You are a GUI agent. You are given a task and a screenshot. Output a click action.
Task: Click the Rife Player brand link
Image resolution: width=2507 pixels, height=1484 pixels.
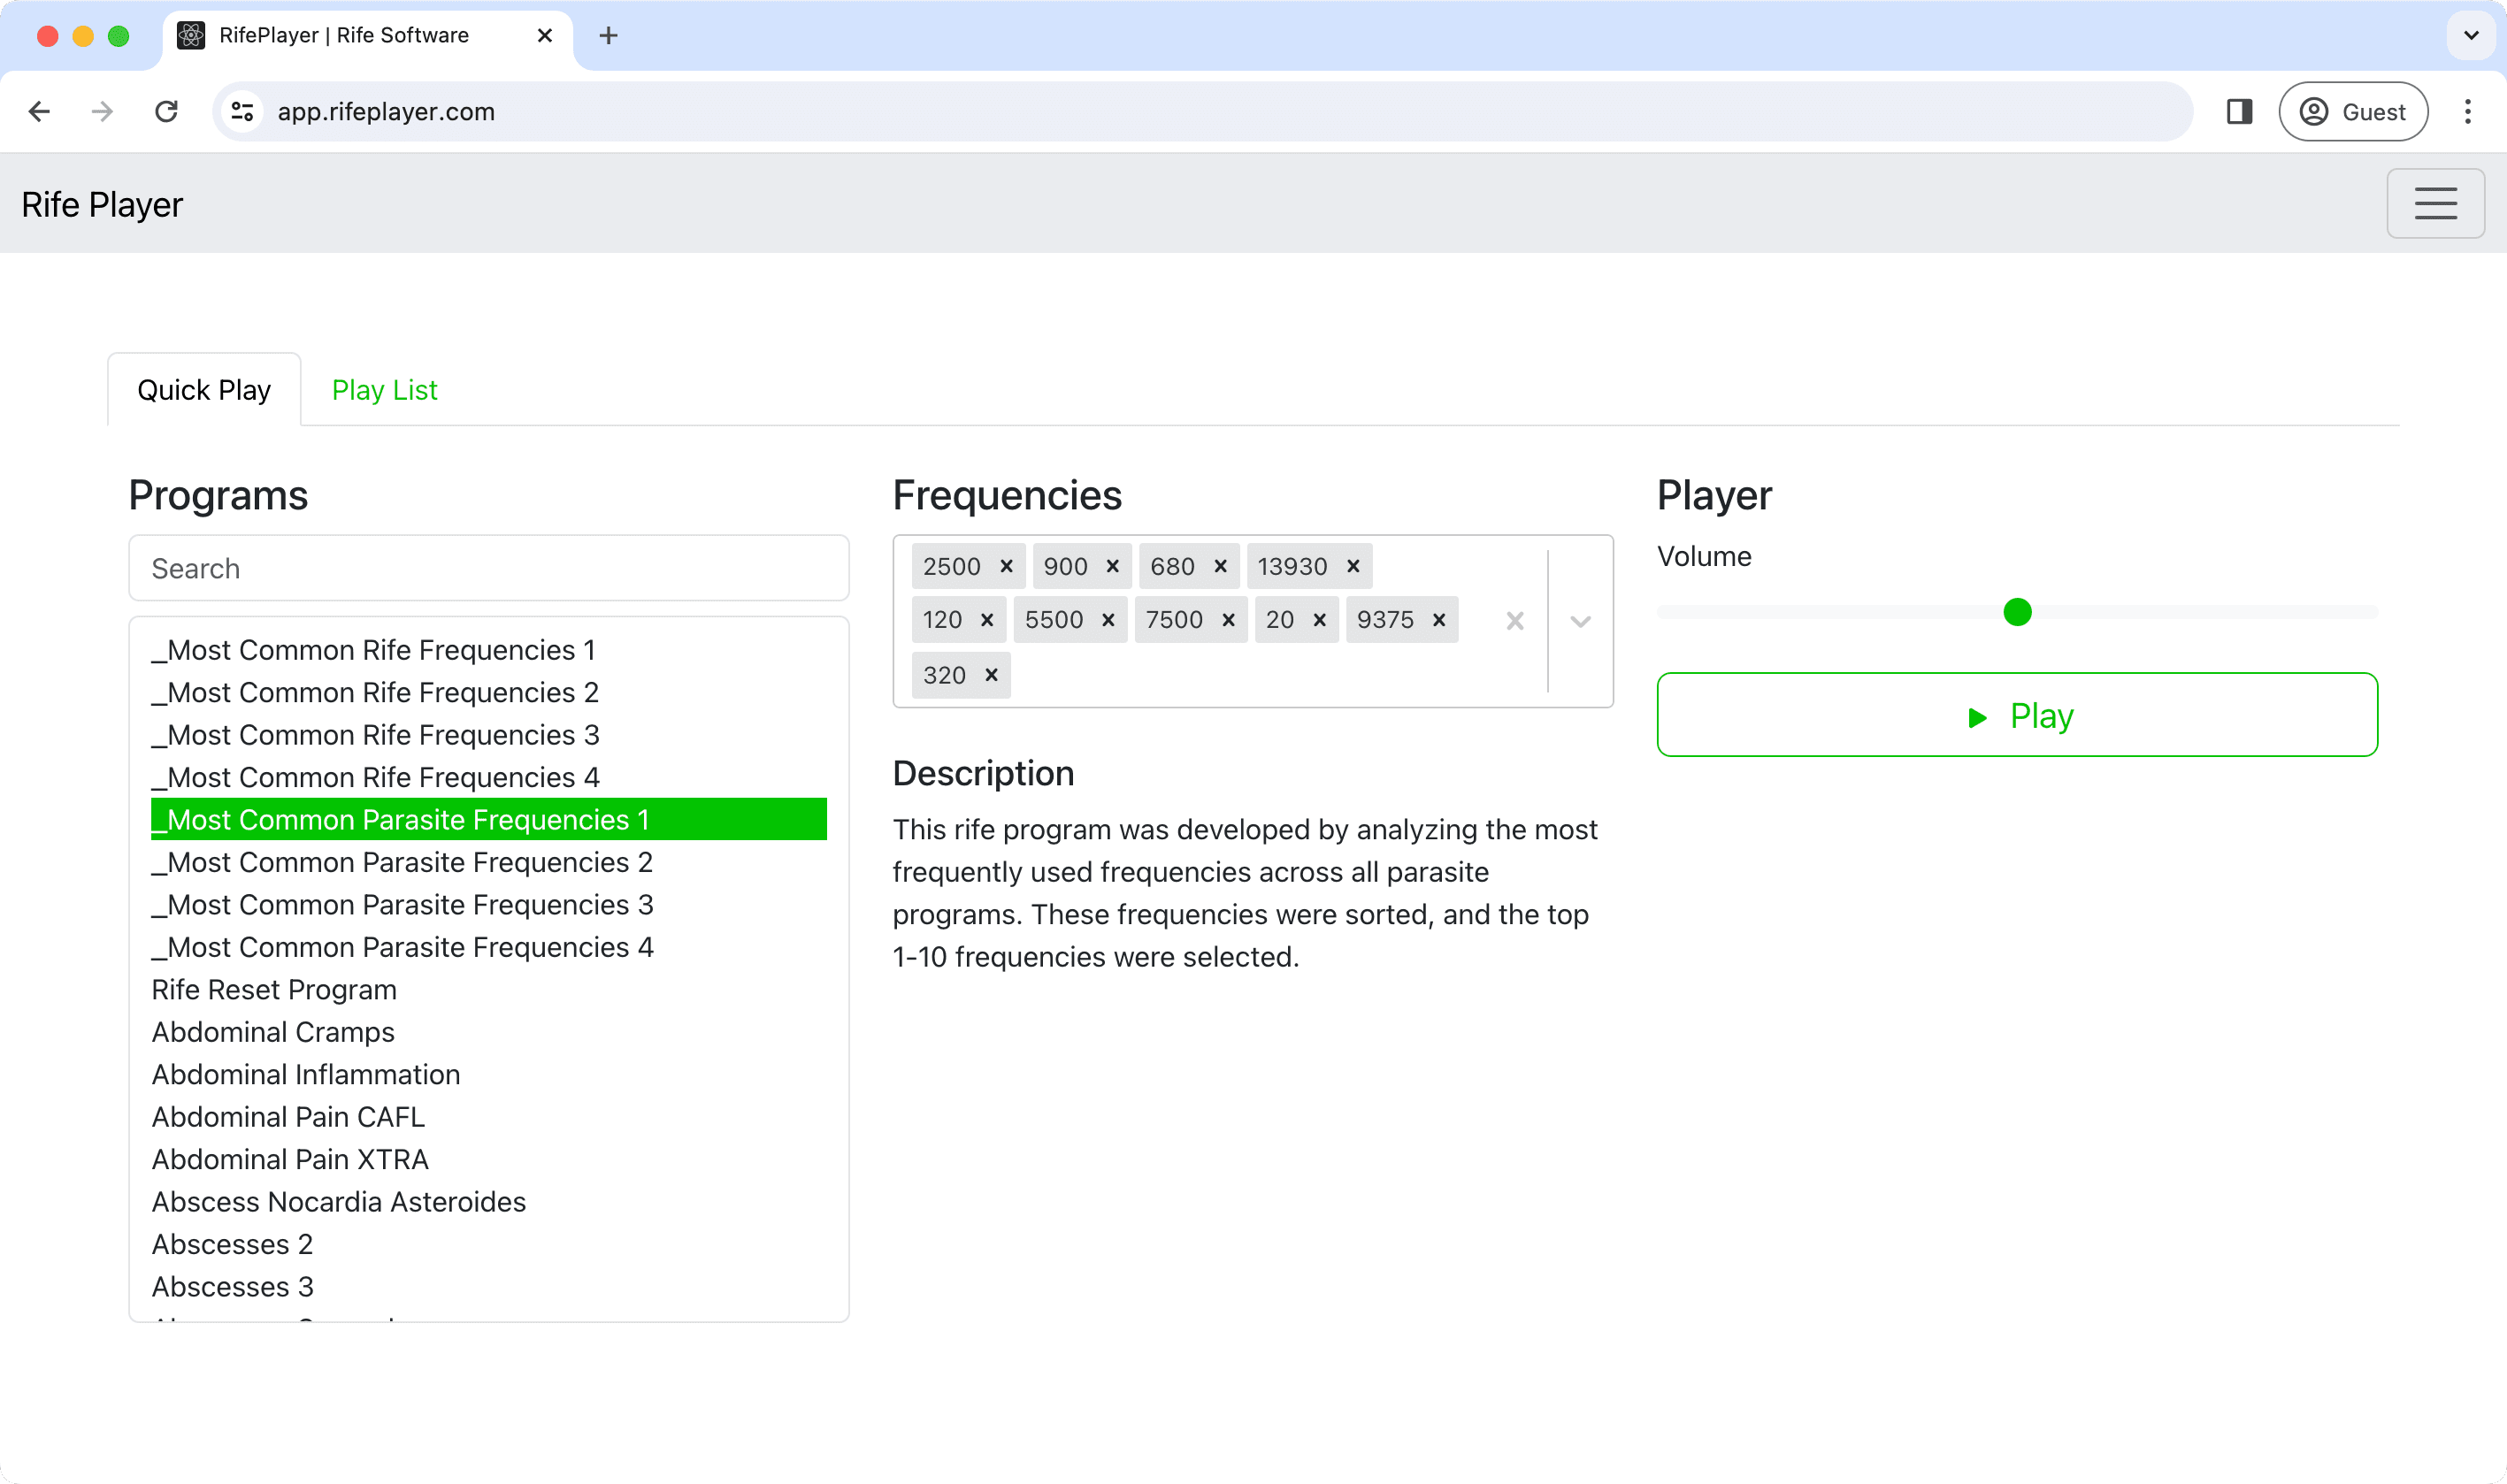(102, 204)
